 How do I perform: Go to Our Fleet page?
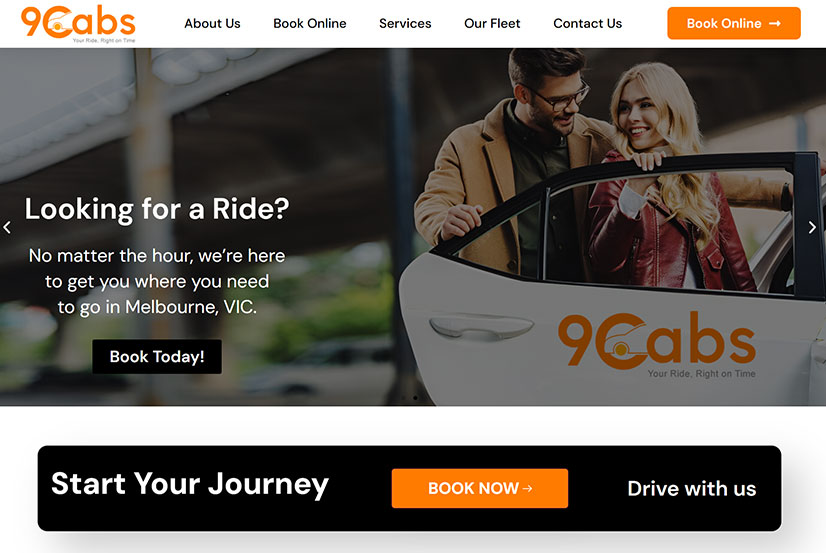[492, 24]
